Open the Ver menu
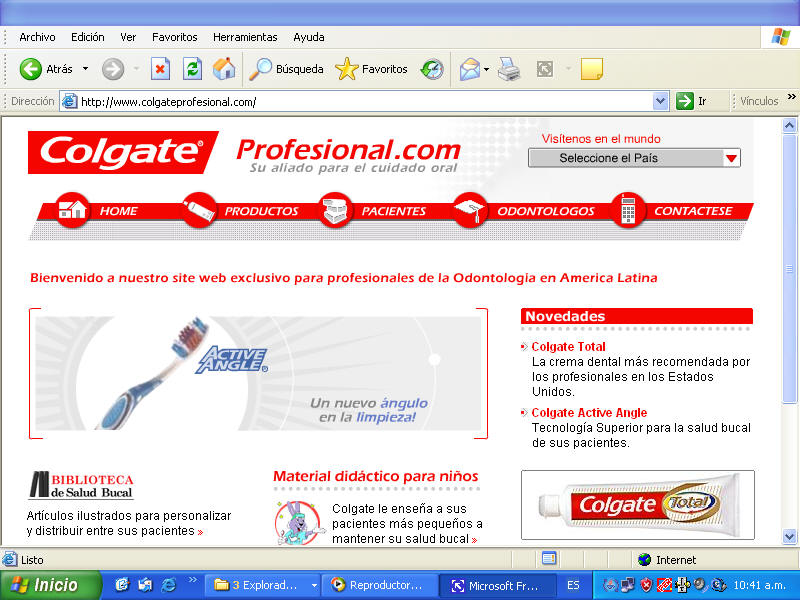This screenshot has height=600, width=800. pos(128,37)
